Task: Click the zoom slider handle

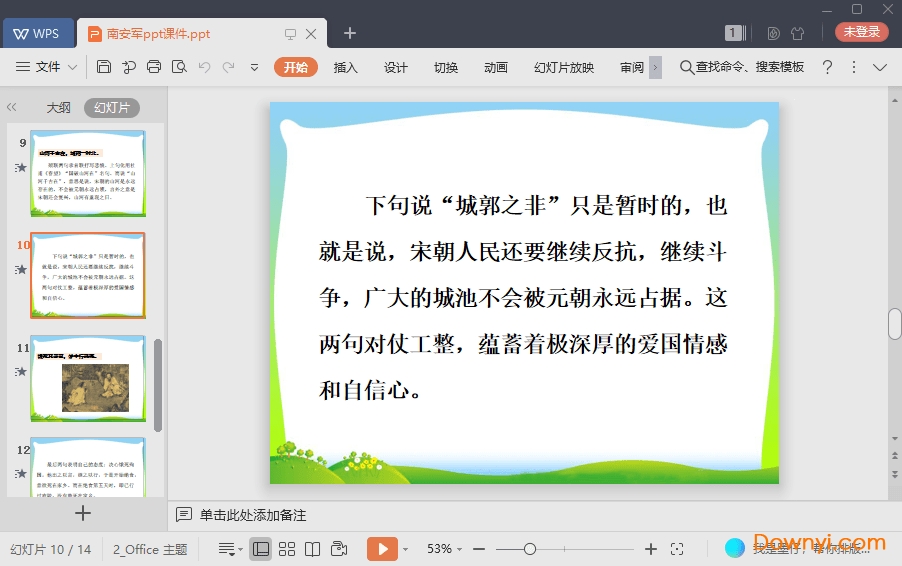Action: point(530,549)
